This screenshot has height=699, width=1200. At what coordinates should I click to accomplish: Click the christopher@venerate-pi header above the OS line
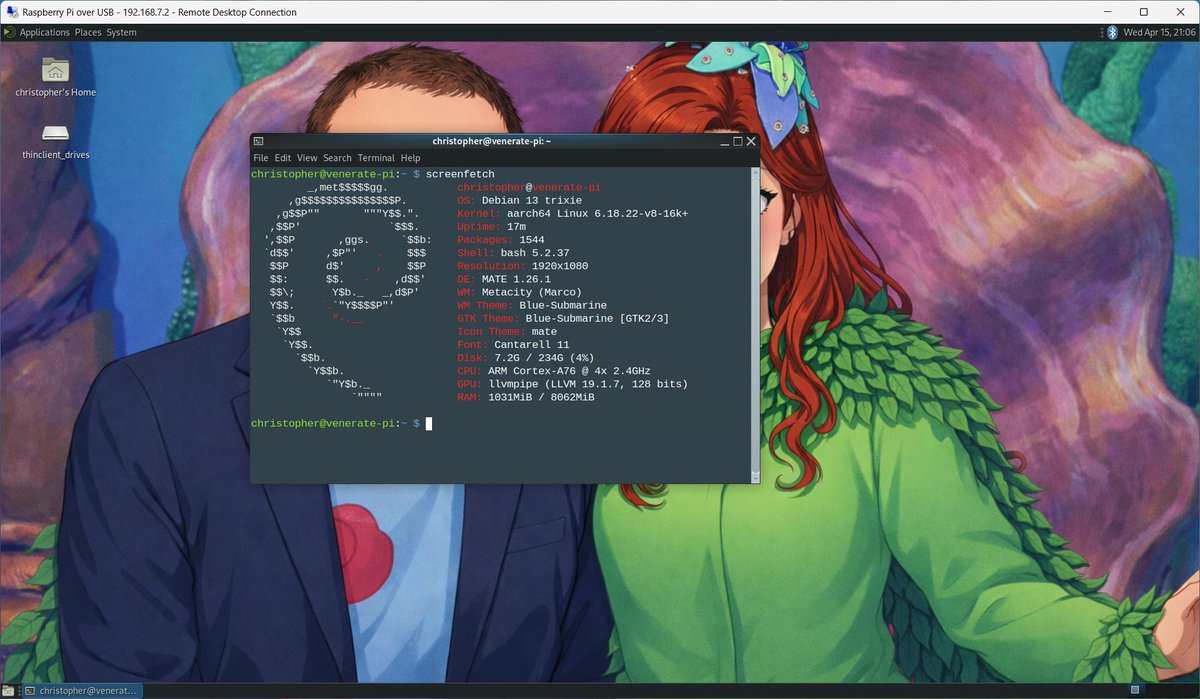pos(529,187)
